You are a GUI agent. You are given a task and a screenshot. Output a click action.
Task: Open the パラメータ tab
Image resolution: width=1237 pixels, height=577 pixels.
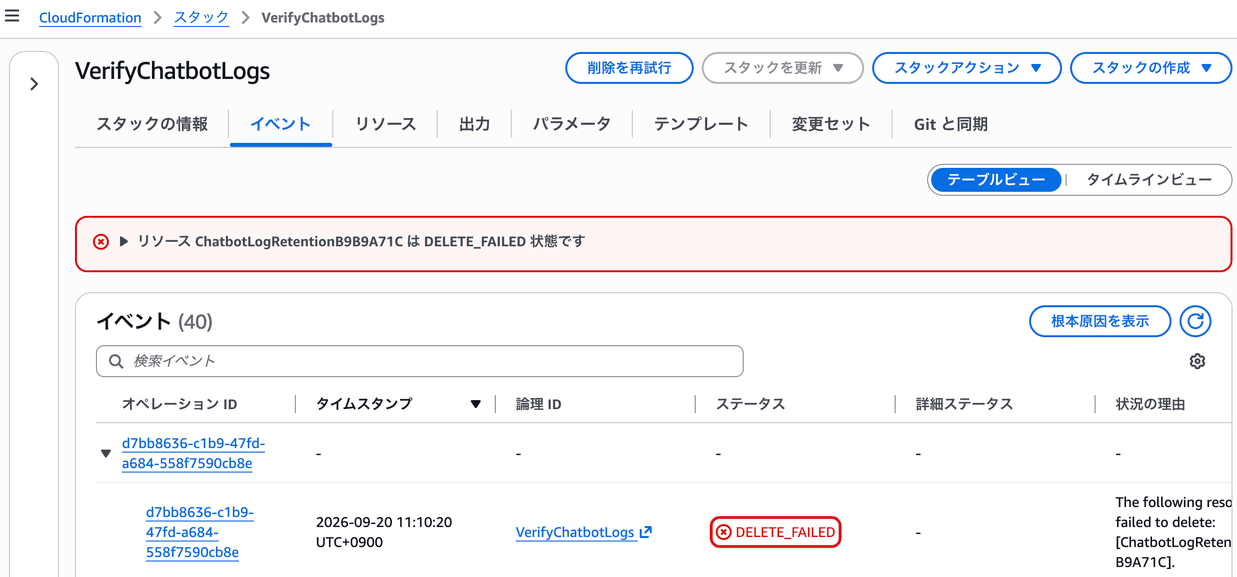pos(572,124)
